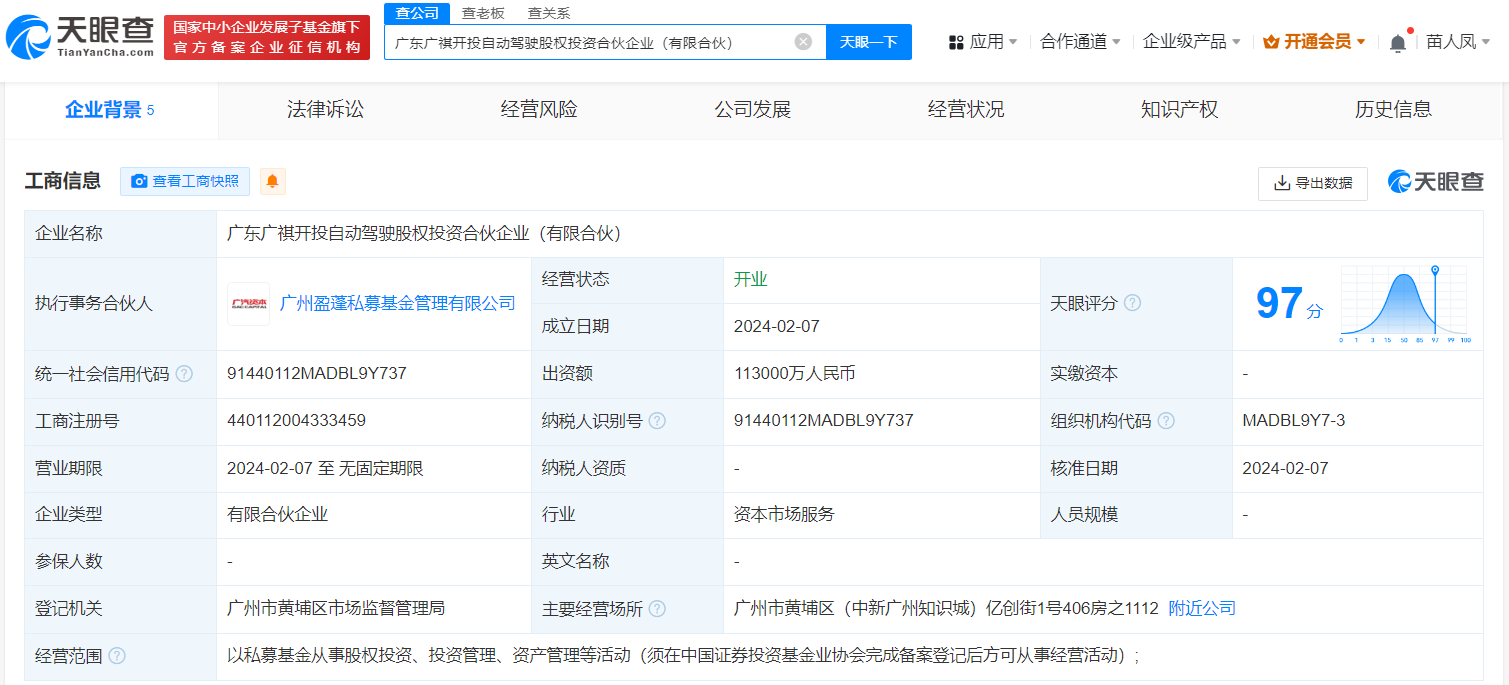Click the 资本市场服务 industry value

coord(784,514)
